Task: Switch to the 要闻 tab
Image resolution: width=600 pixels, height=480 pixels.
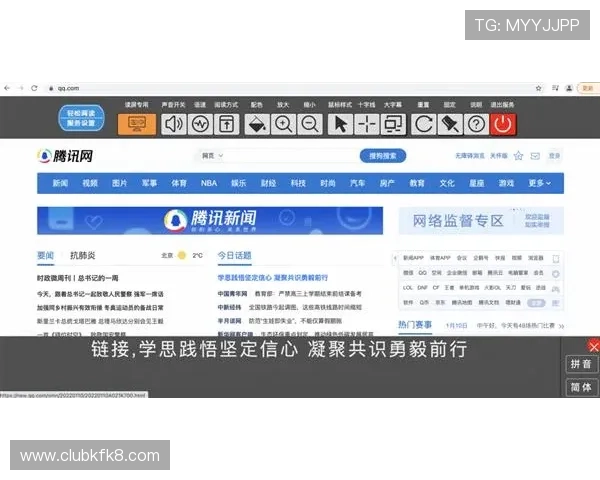Action: coord(45,255)
